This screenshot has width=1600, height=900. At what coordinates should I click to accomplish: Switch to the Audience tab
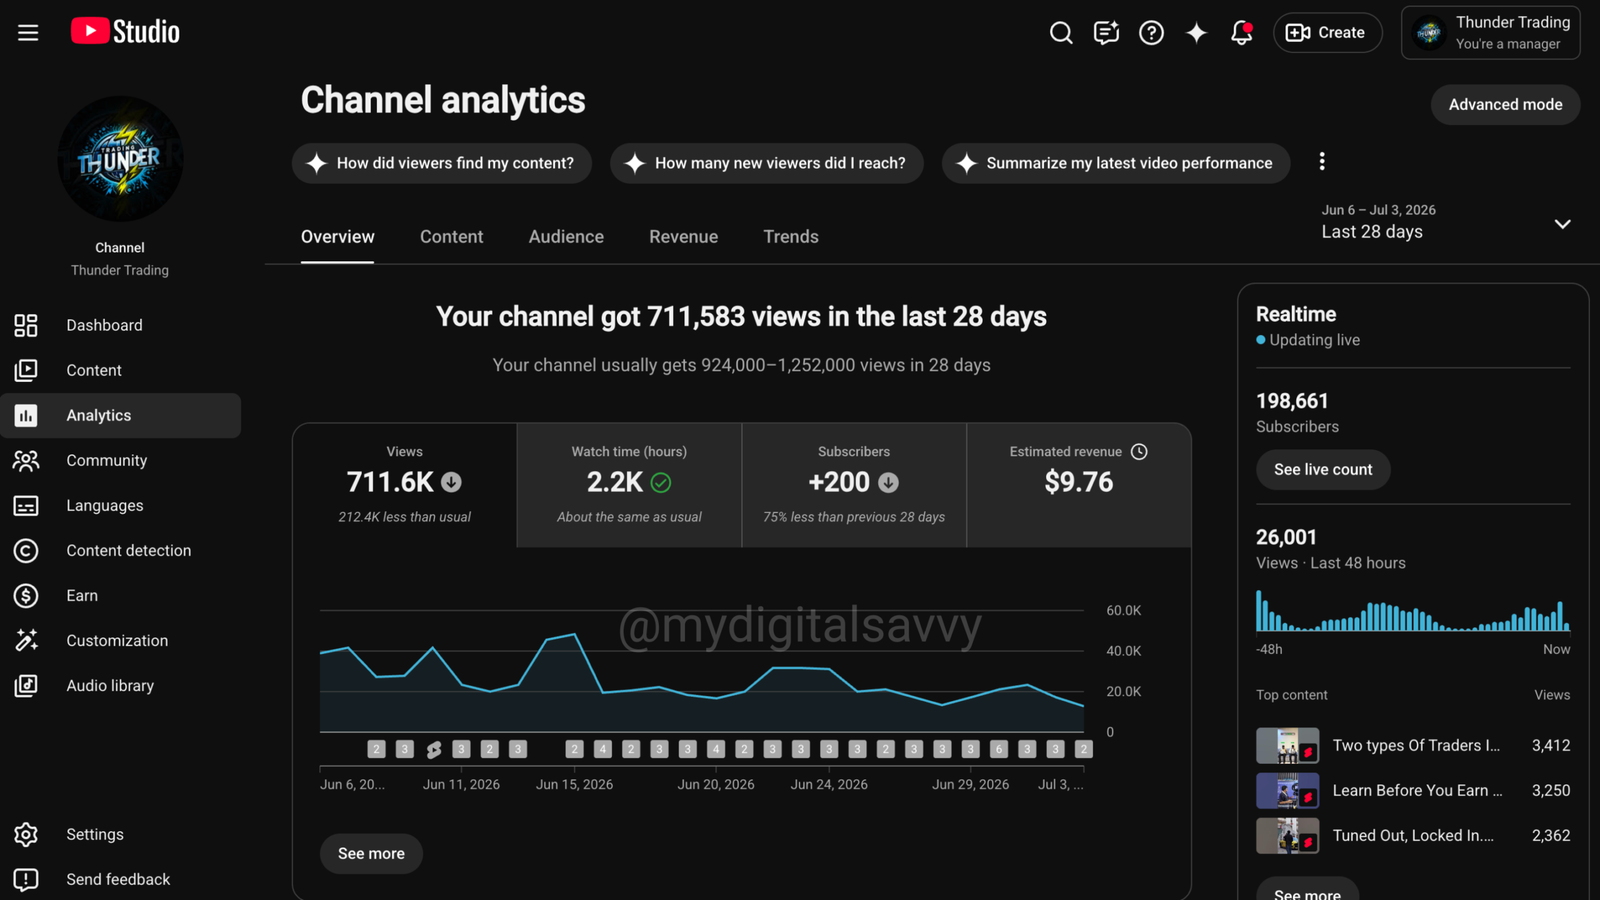tap(566, 237)
